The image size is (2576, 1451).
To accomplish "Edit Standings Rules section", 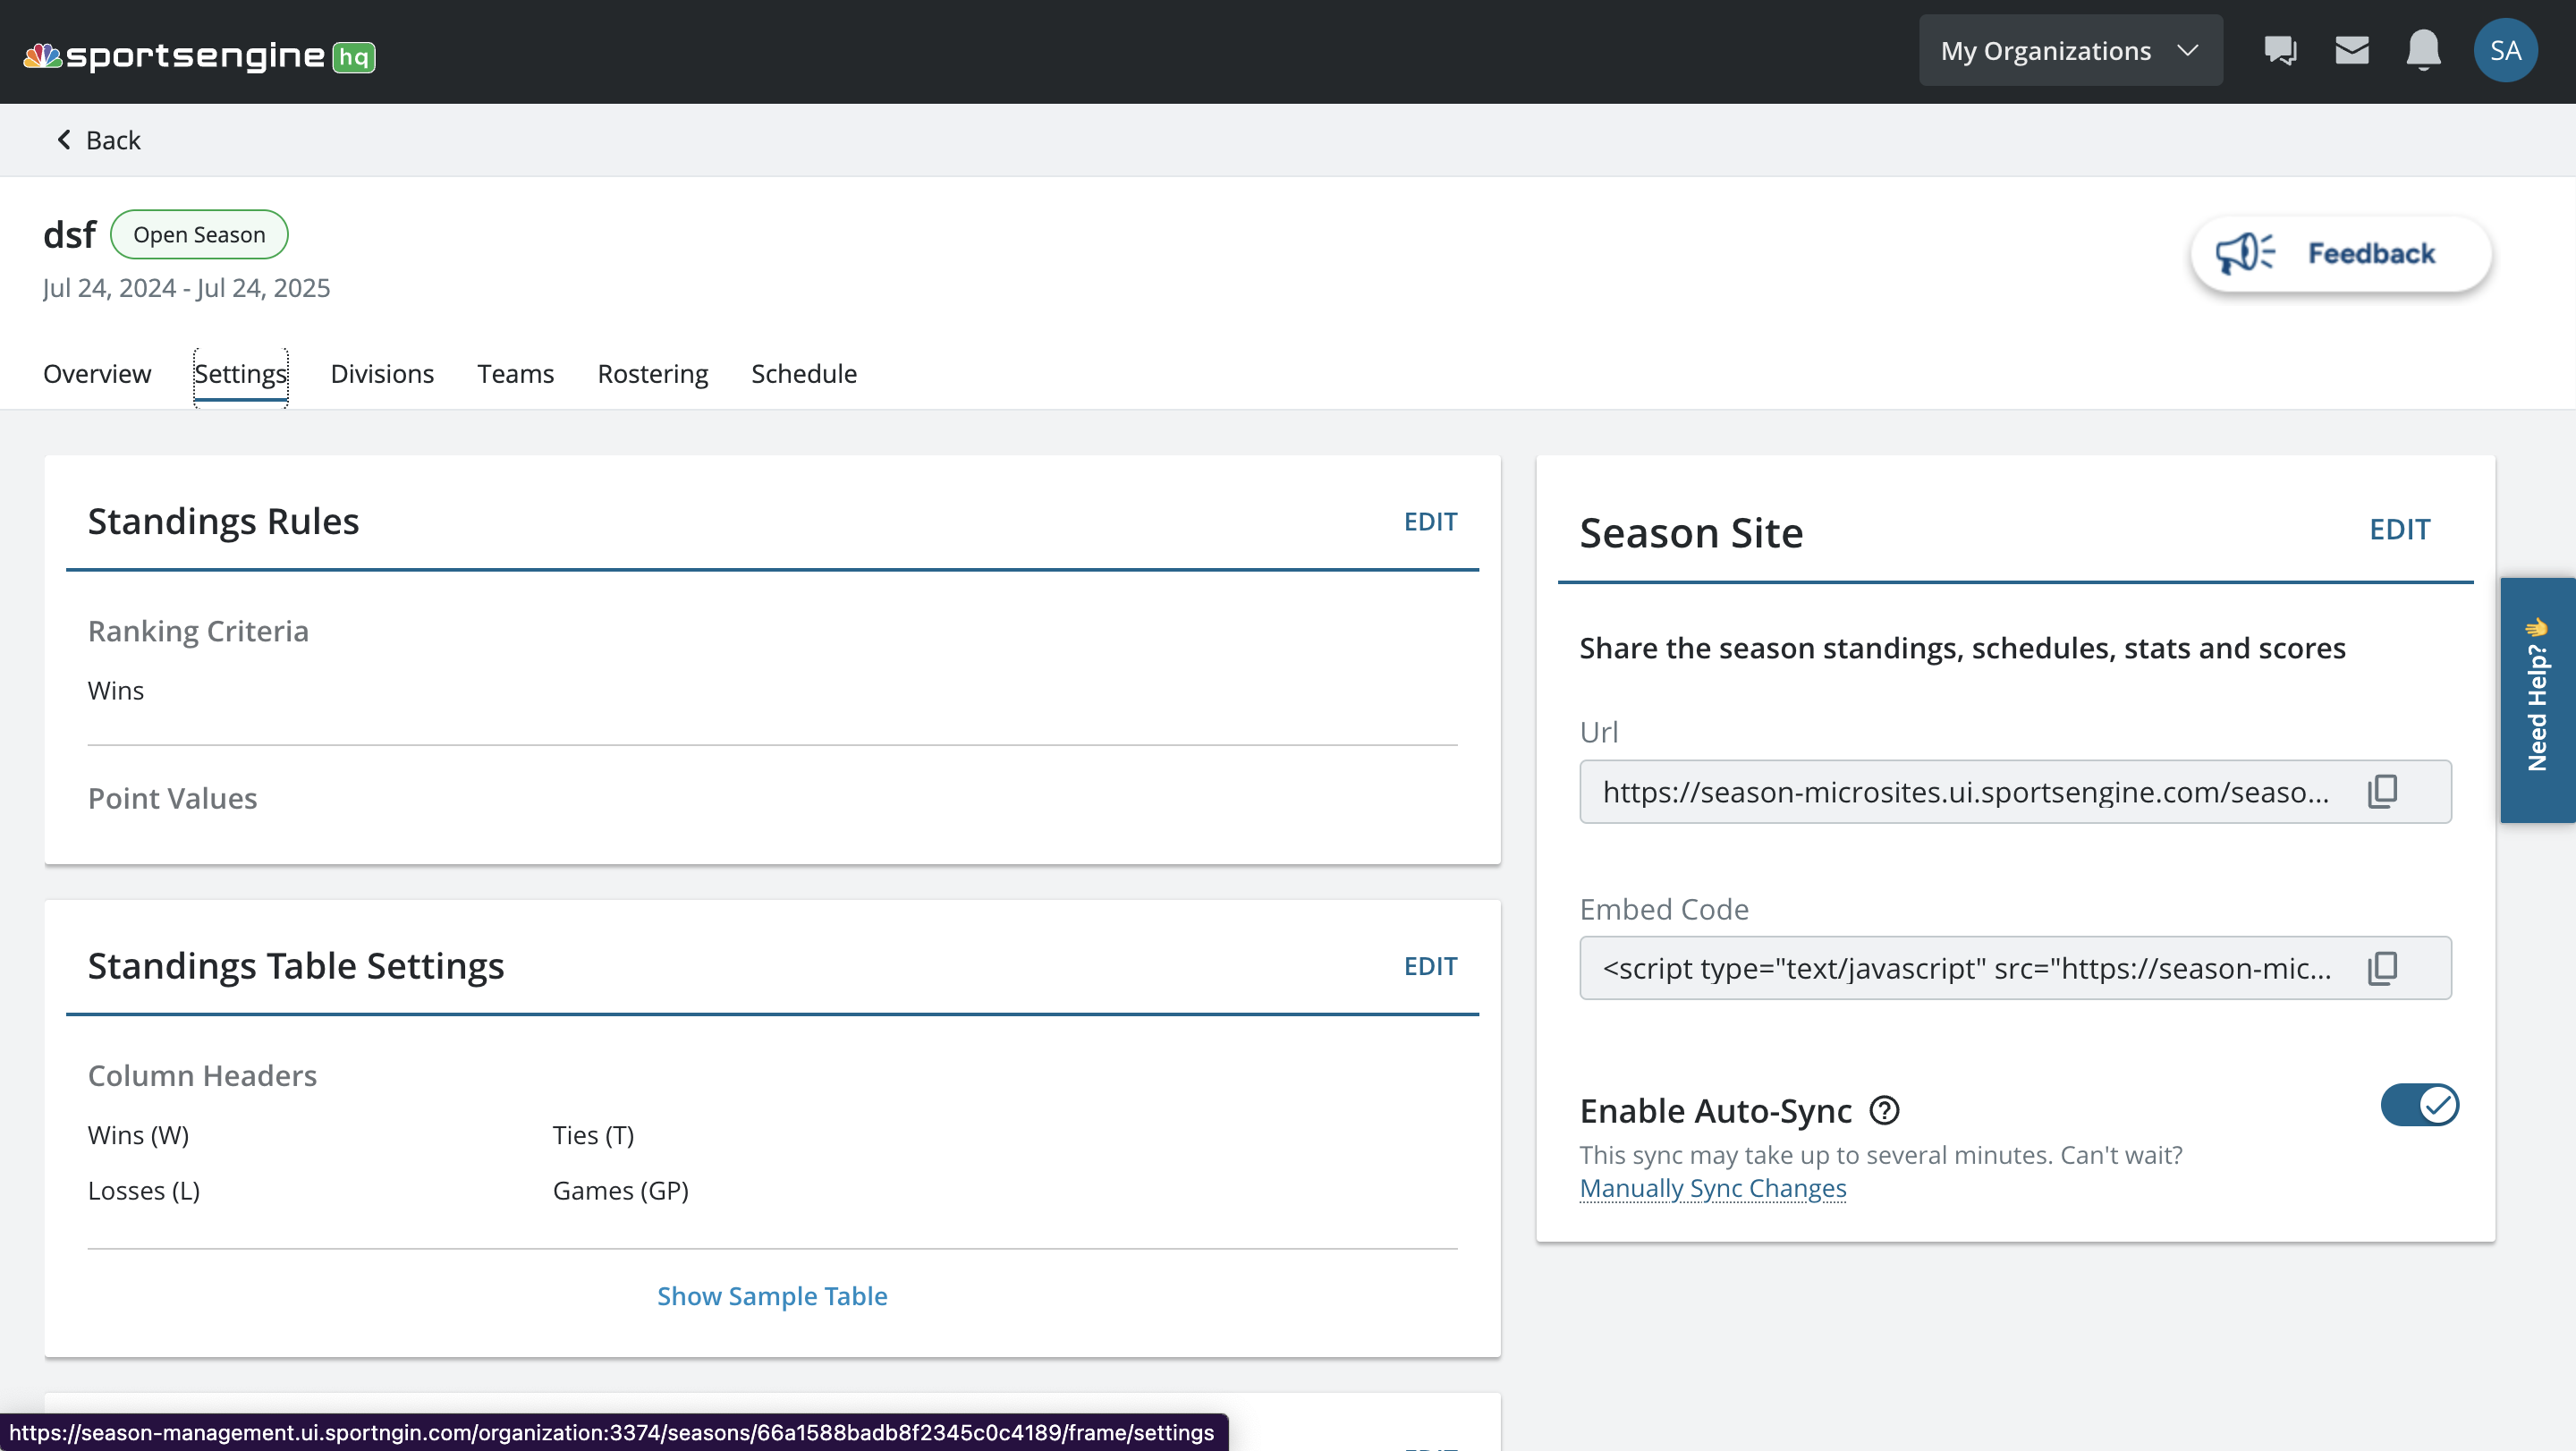I will point(1430,521).
